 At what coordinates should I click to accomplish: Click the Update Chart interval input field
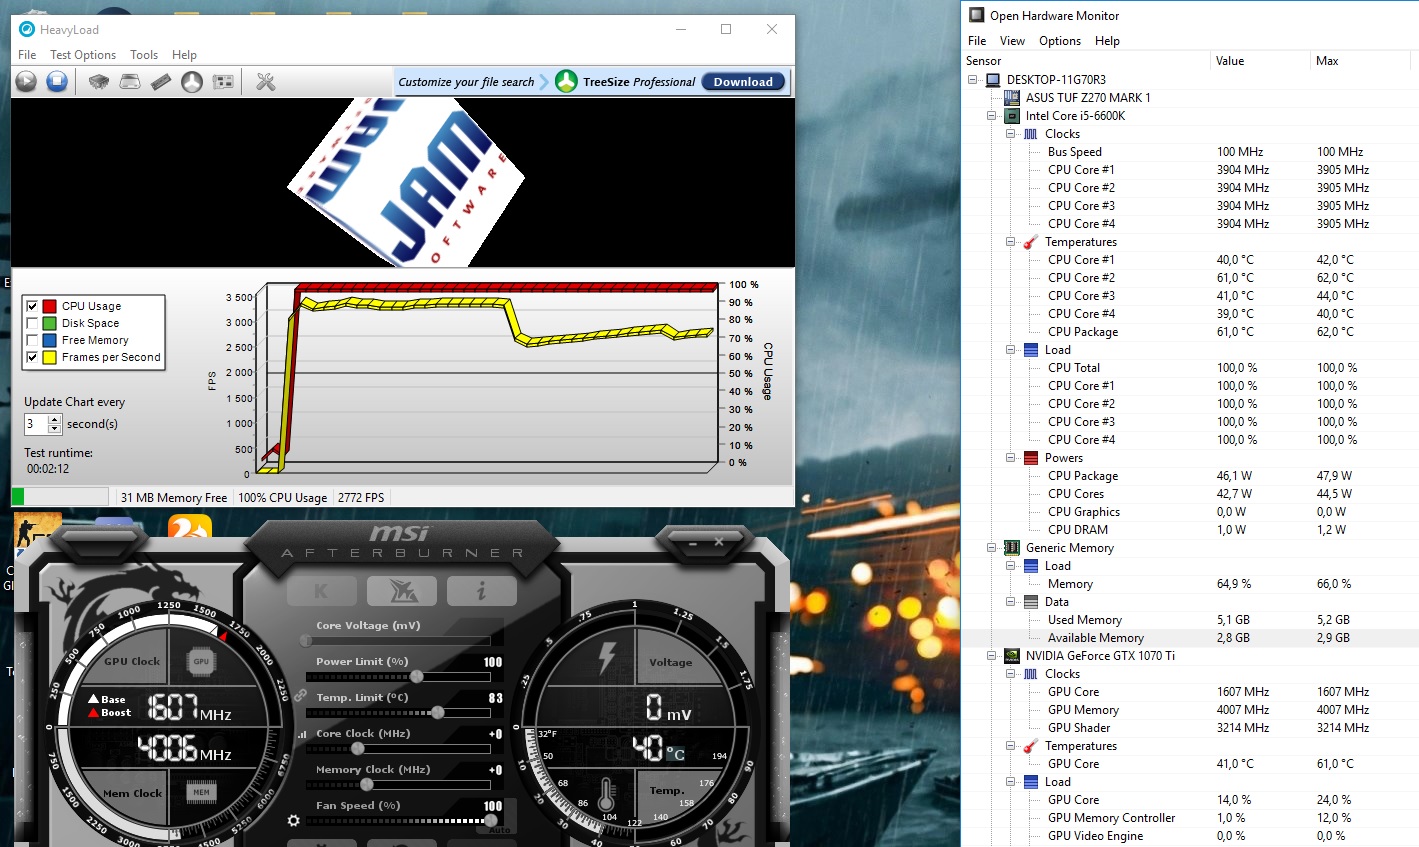[36, 424]
